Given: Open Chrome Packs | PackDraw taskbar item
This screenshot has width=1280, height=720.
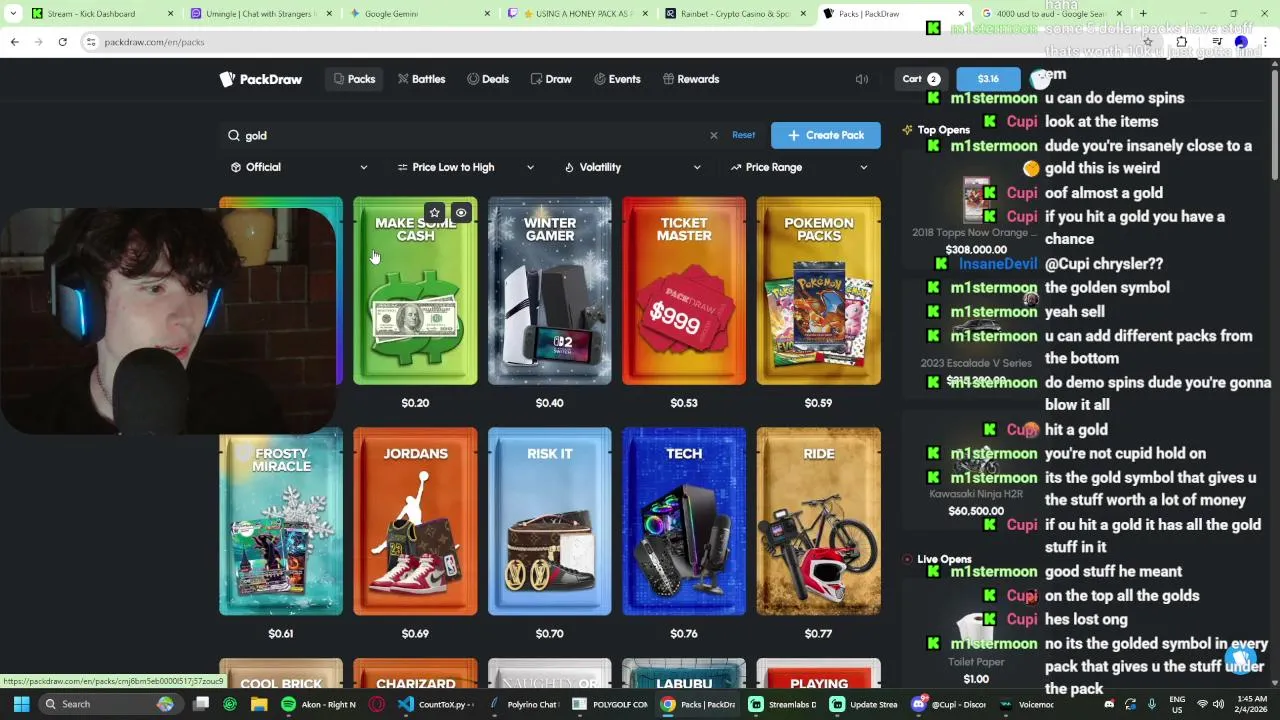Looking at the screenshot, I should (698, 704).
